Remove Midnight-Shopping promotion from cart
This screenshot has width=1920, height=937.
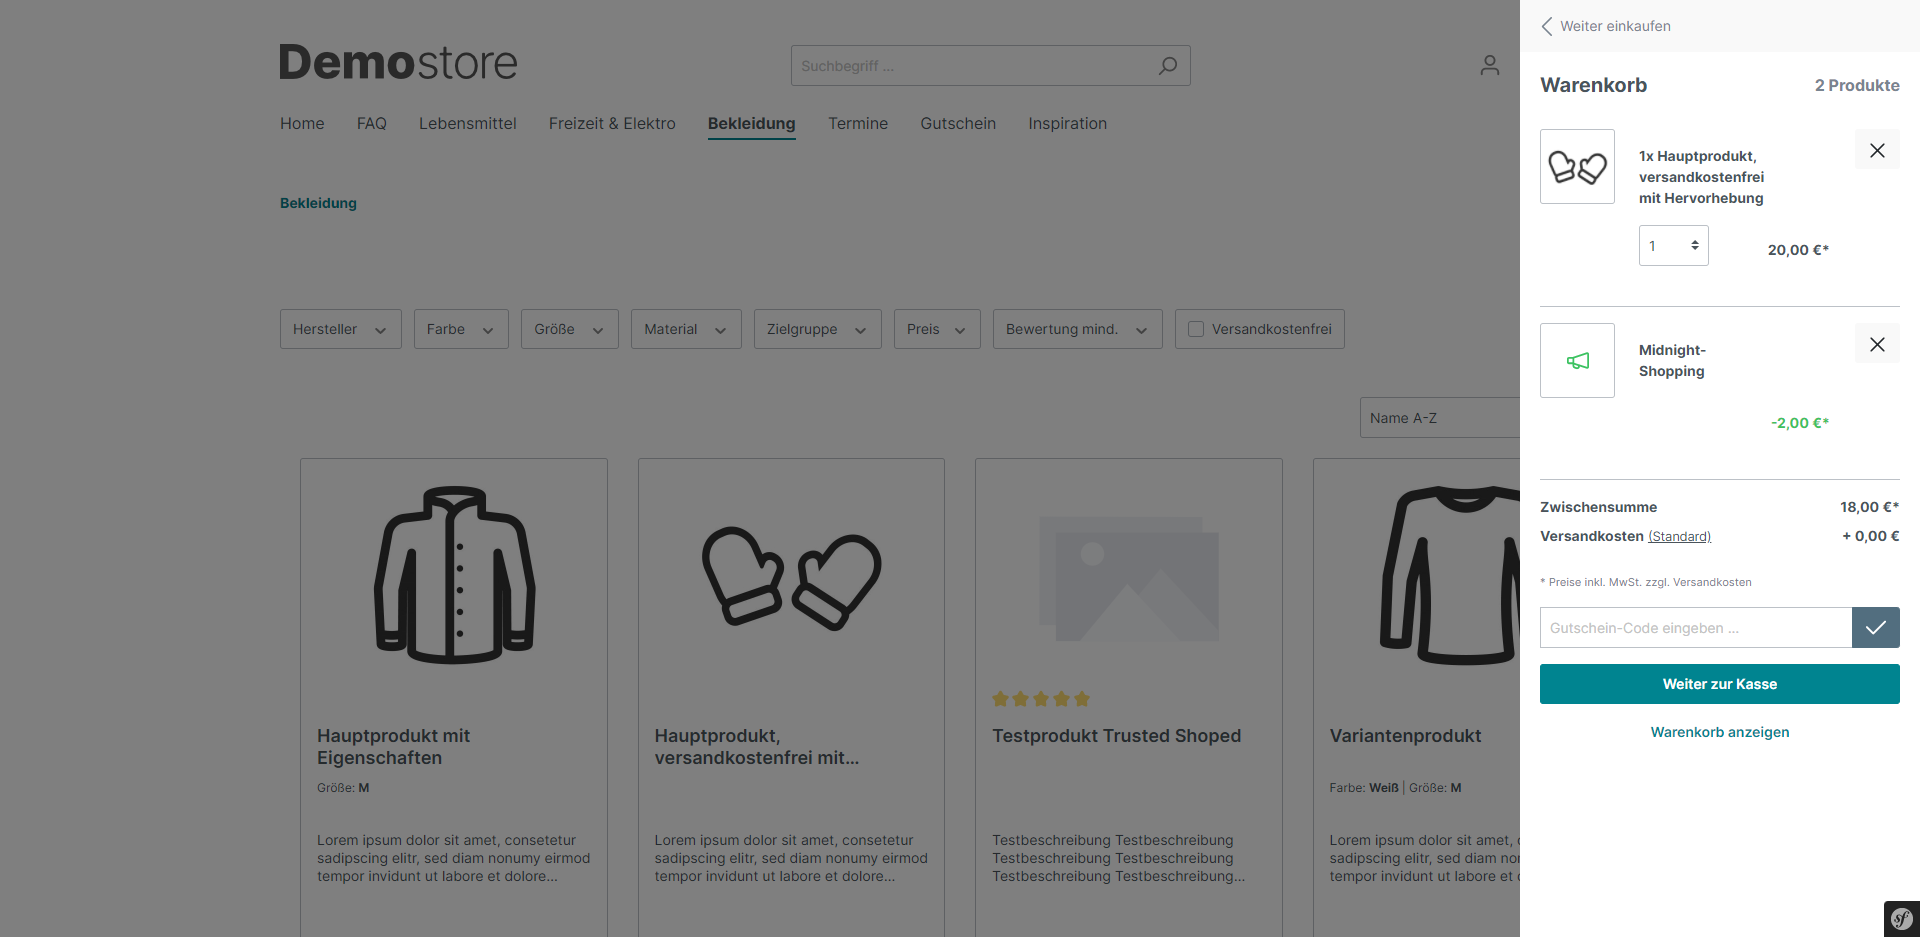(x=1876, y=344)
